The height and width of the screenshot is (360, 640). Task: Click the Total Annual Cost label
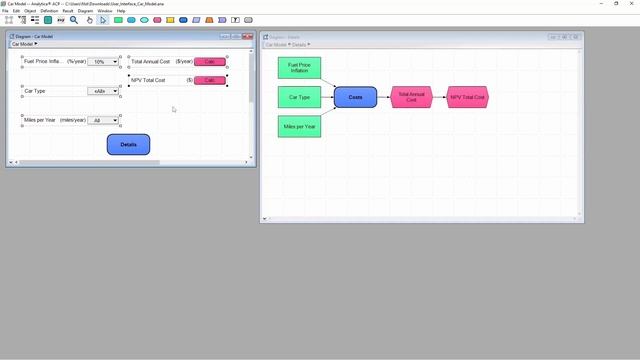tap(150, 62)
